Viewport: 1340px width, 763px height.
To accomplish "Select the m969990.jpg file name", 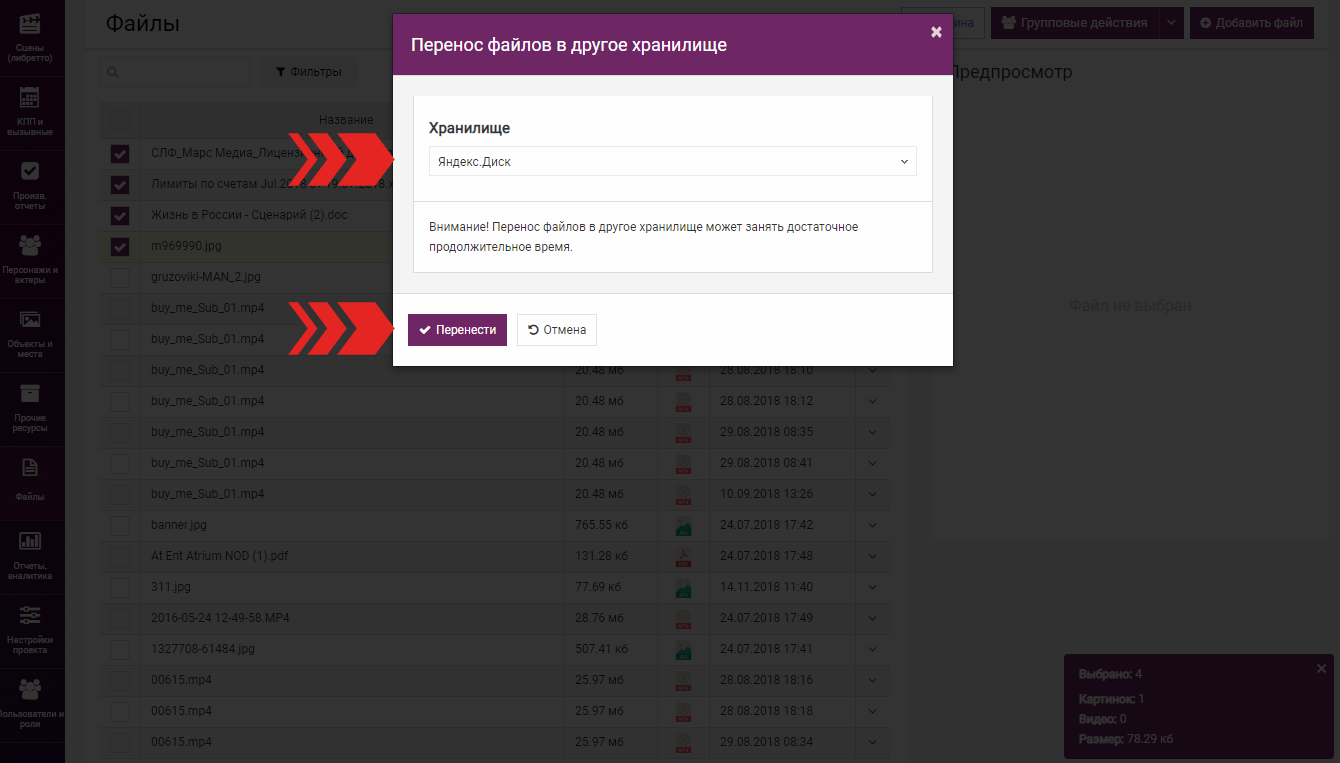I will 186,246.
